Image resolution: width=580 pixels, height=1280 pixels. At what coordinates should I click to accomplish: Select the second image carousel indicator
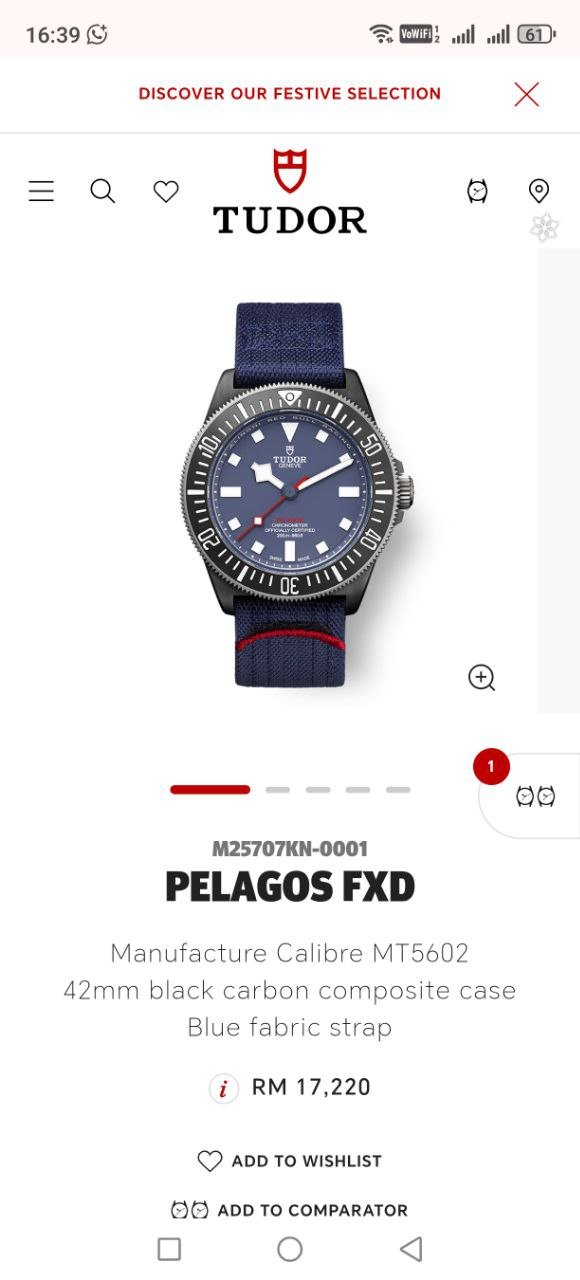pos(278,790)
